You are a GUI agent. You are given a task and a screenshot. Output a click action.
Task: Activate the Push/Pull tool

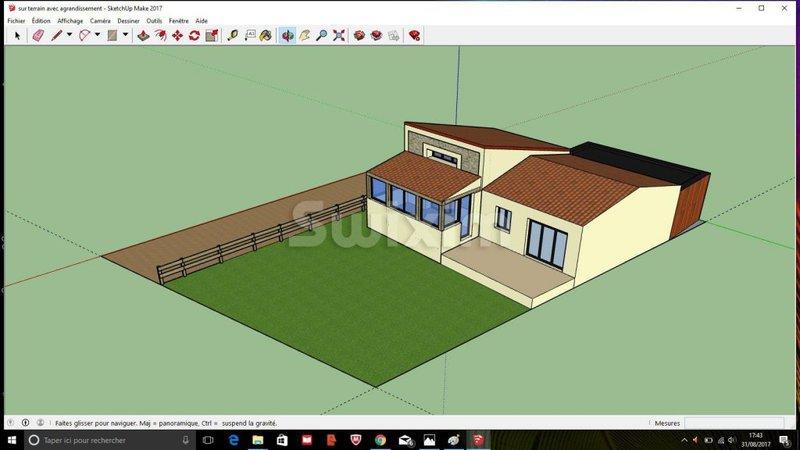143,35
